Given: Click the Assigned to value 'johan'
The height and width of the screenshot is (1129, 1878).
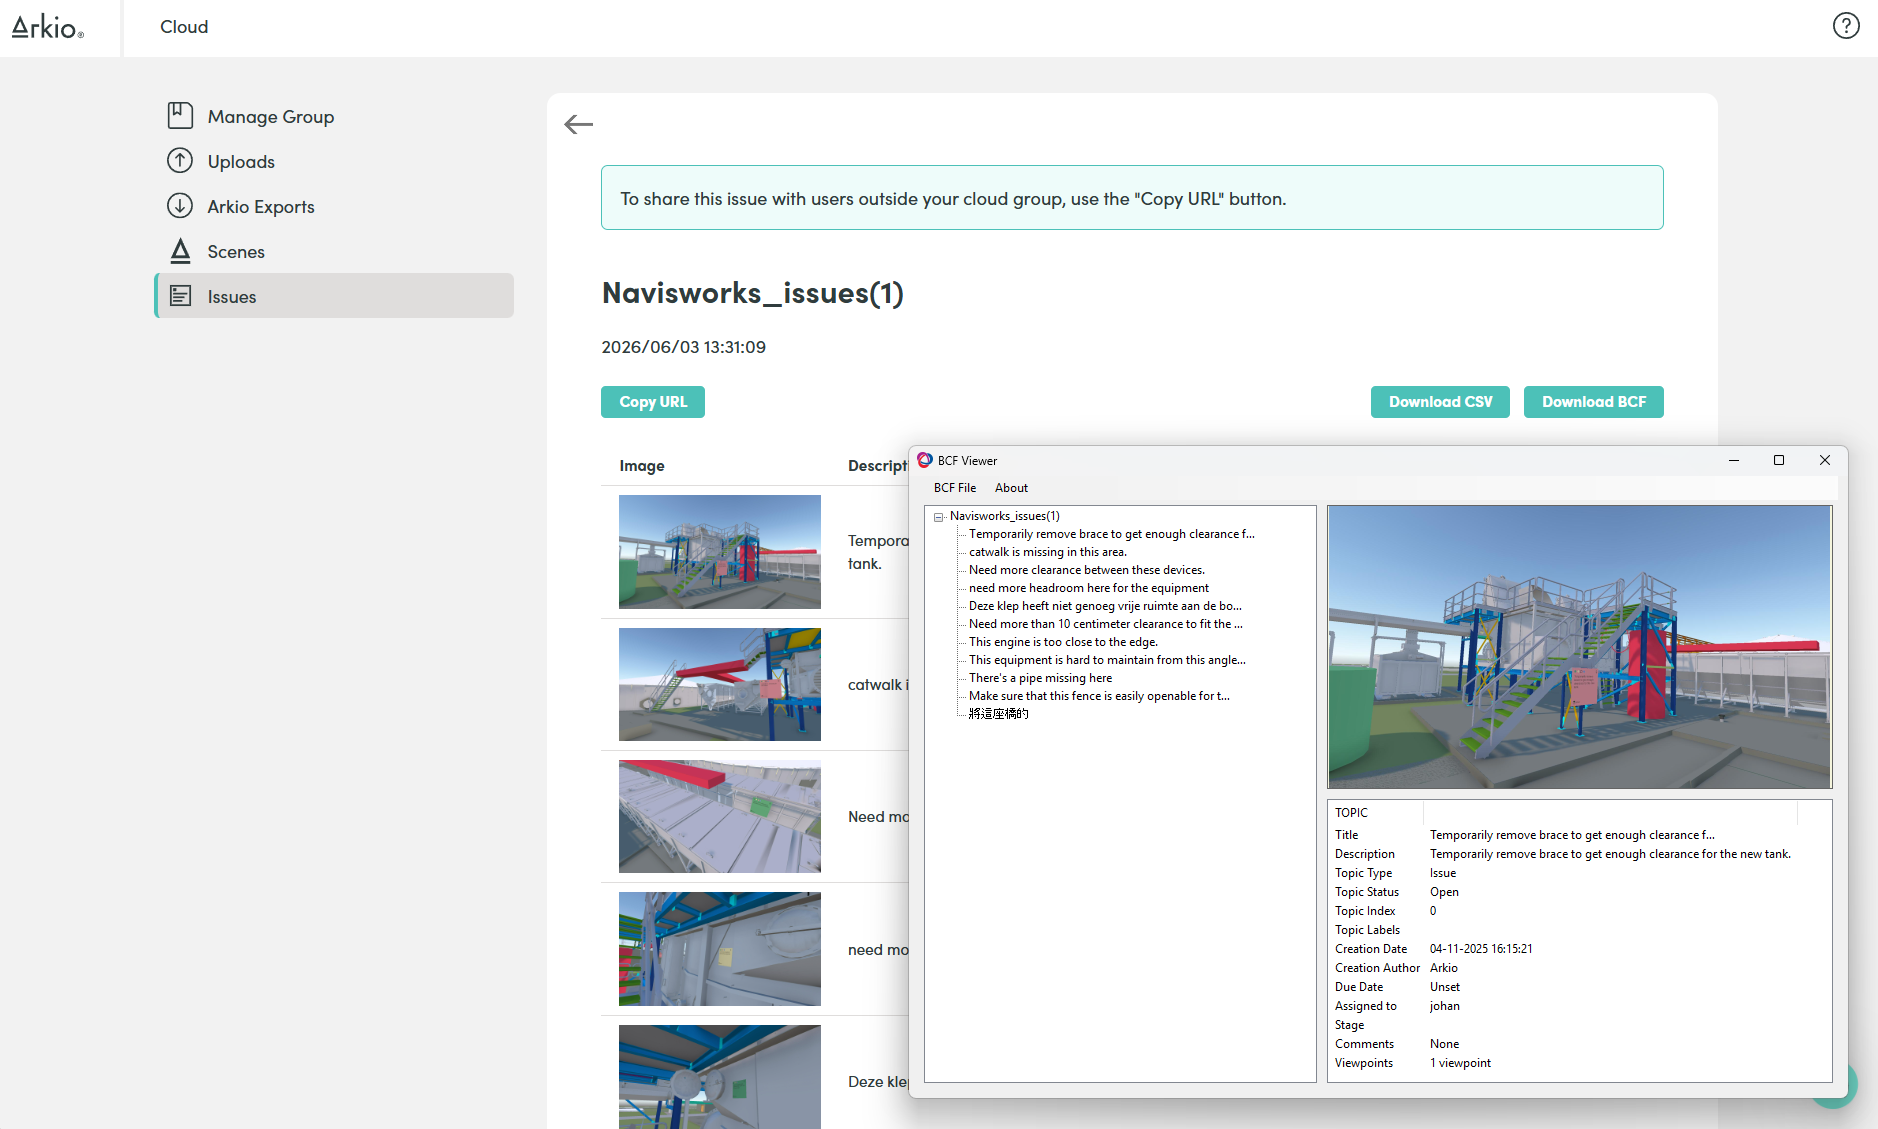Looking at the screenshot, I should (x=1444, y=1006).
